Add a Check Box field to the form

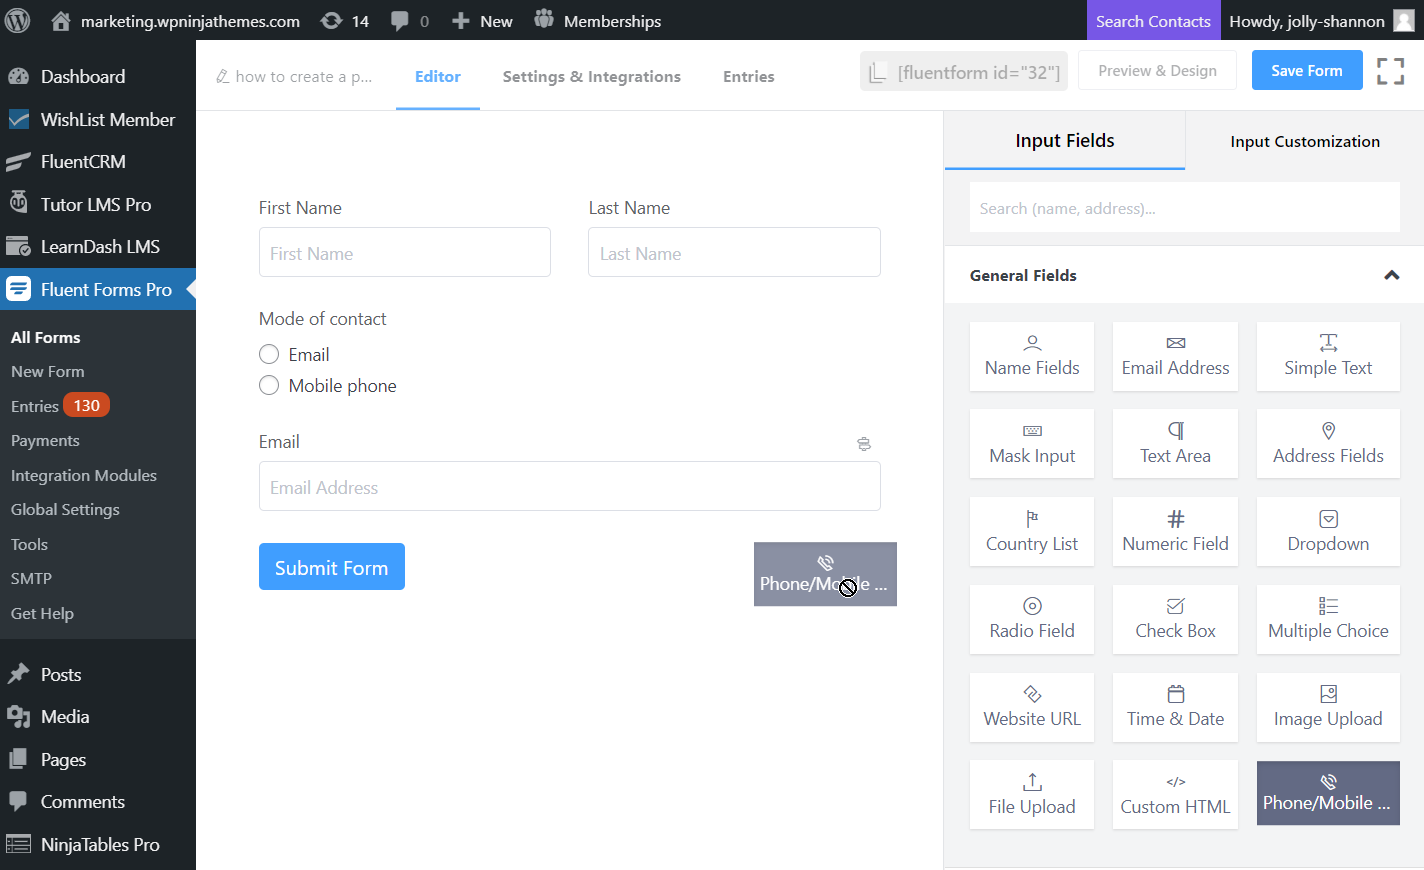coord(1175,619)
